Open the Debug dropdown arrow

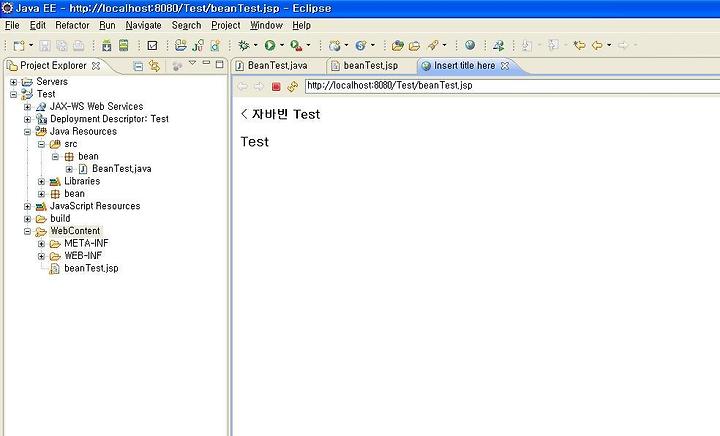click(x=255, y=45)
